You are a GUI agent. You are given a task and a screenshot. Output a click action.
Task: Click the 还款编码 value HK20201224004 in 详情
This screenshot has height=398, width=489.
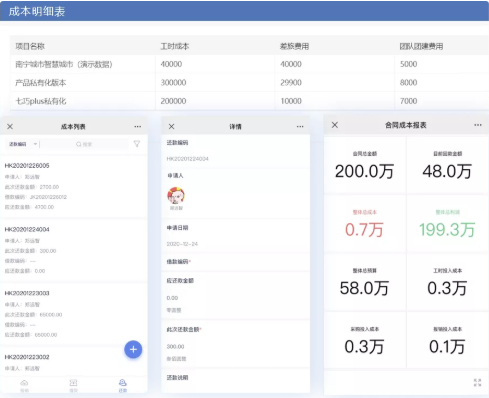(188, 159)
